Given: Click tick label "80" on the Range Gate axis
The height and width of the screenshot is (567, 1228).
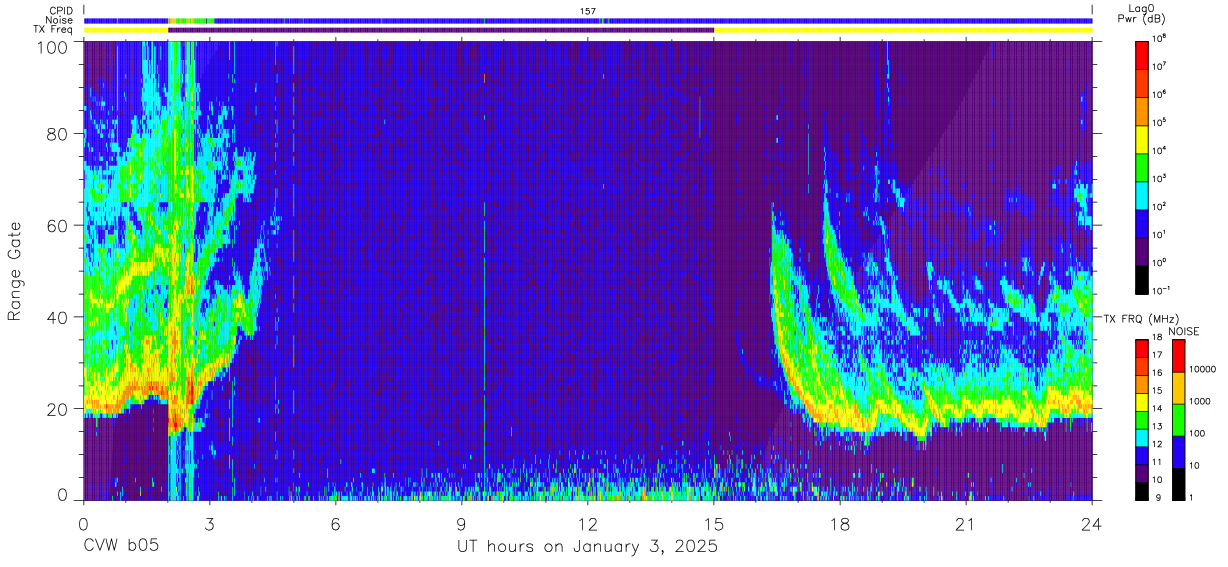Looking at the screenshot, I should 58,133.
